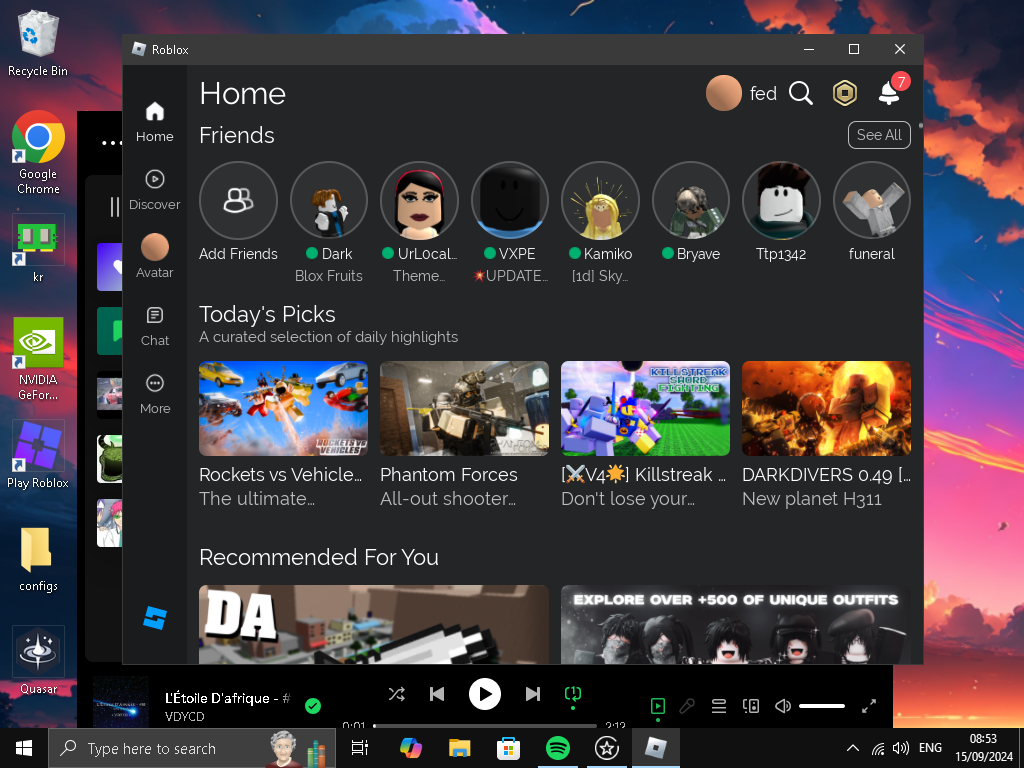The image size is (1024, 768).
Task: Mute Spotify with the speaker icon
Action: pos(782,706)
